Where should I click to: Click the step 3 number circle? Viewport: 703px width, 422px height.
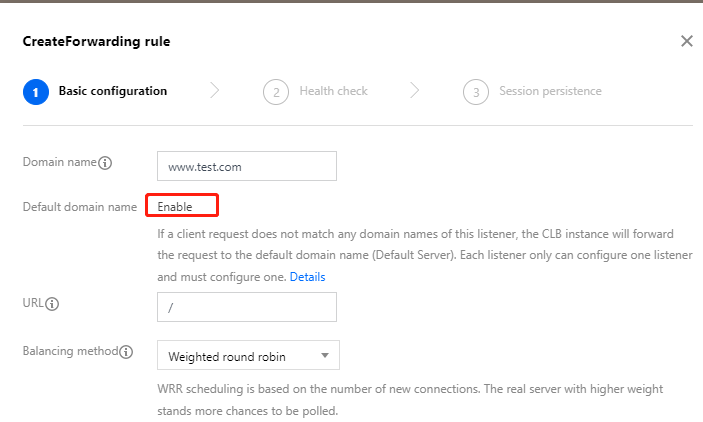pos(475,92)
